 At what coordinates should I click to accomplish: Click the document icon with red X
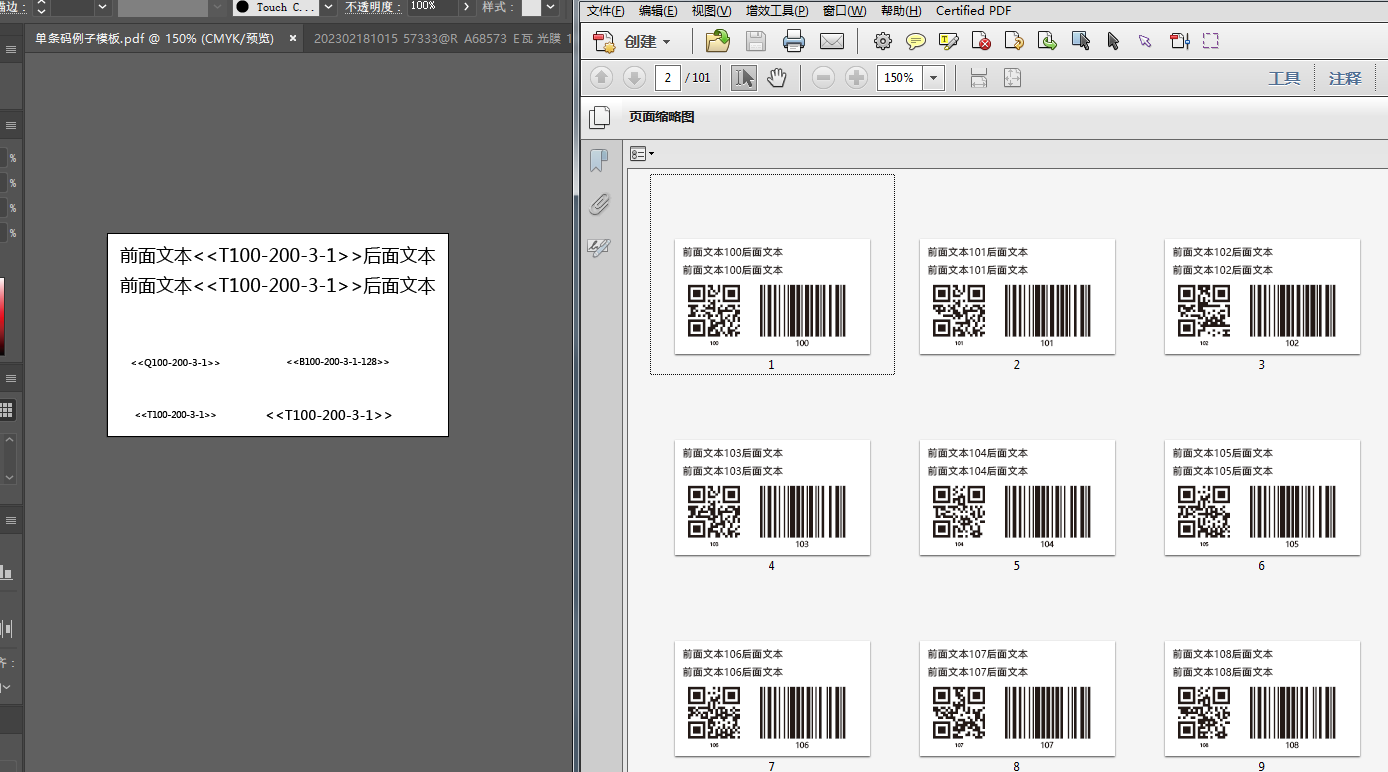982,41
